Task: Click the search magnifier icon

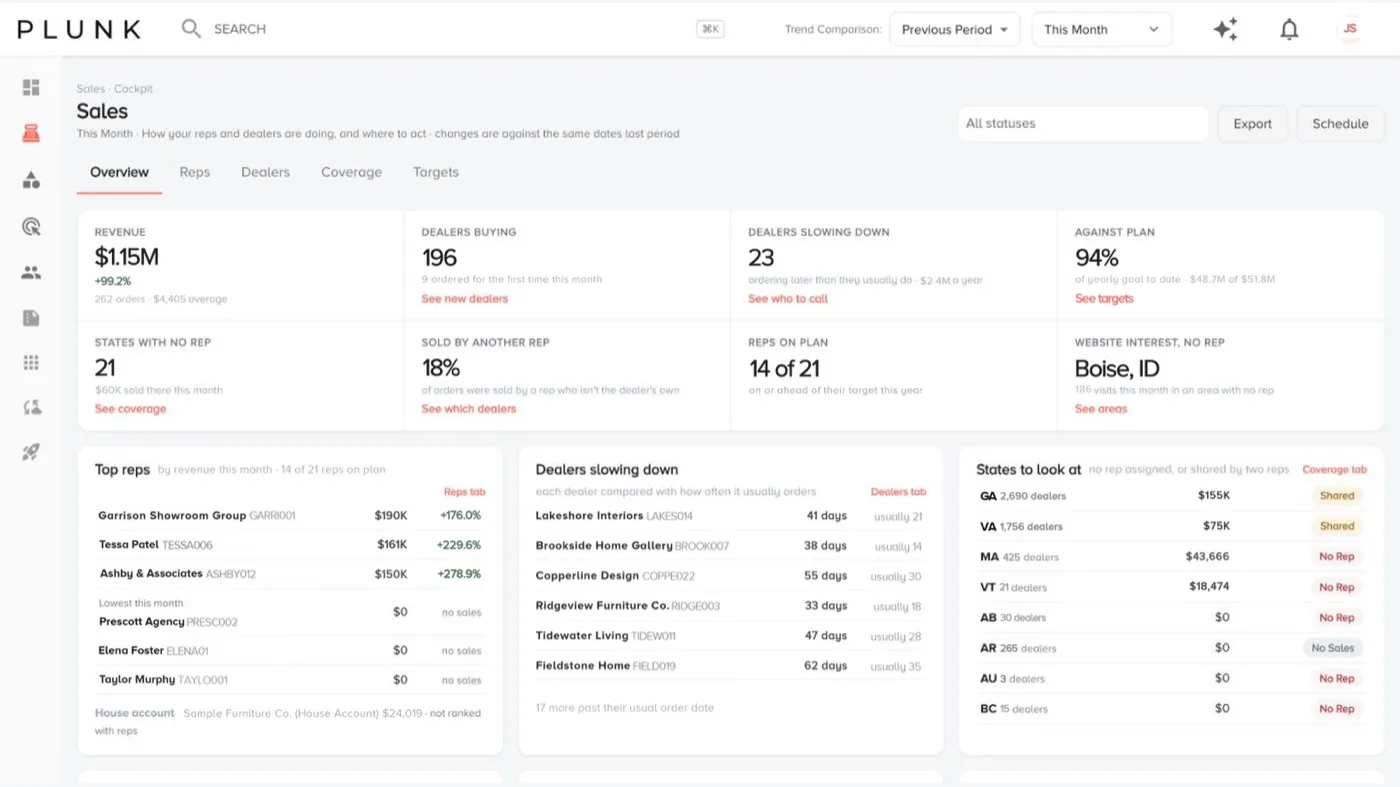Action: (191, 29)
